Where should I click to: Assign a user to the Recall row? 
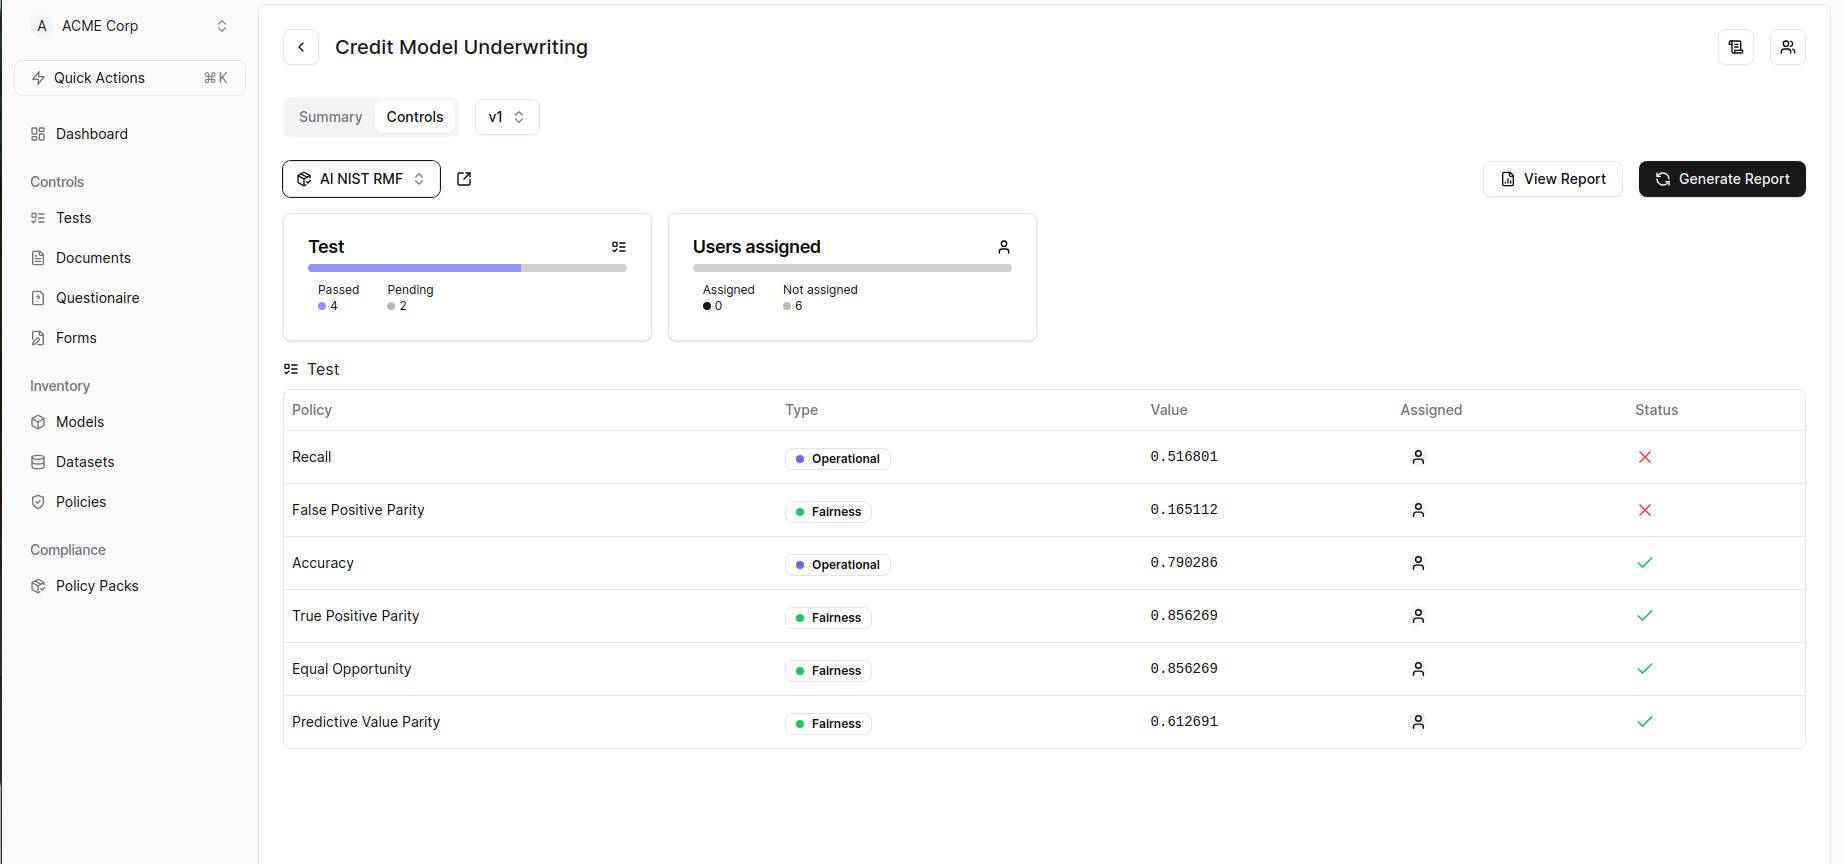pyautogui.click(x=1418, y=457)
